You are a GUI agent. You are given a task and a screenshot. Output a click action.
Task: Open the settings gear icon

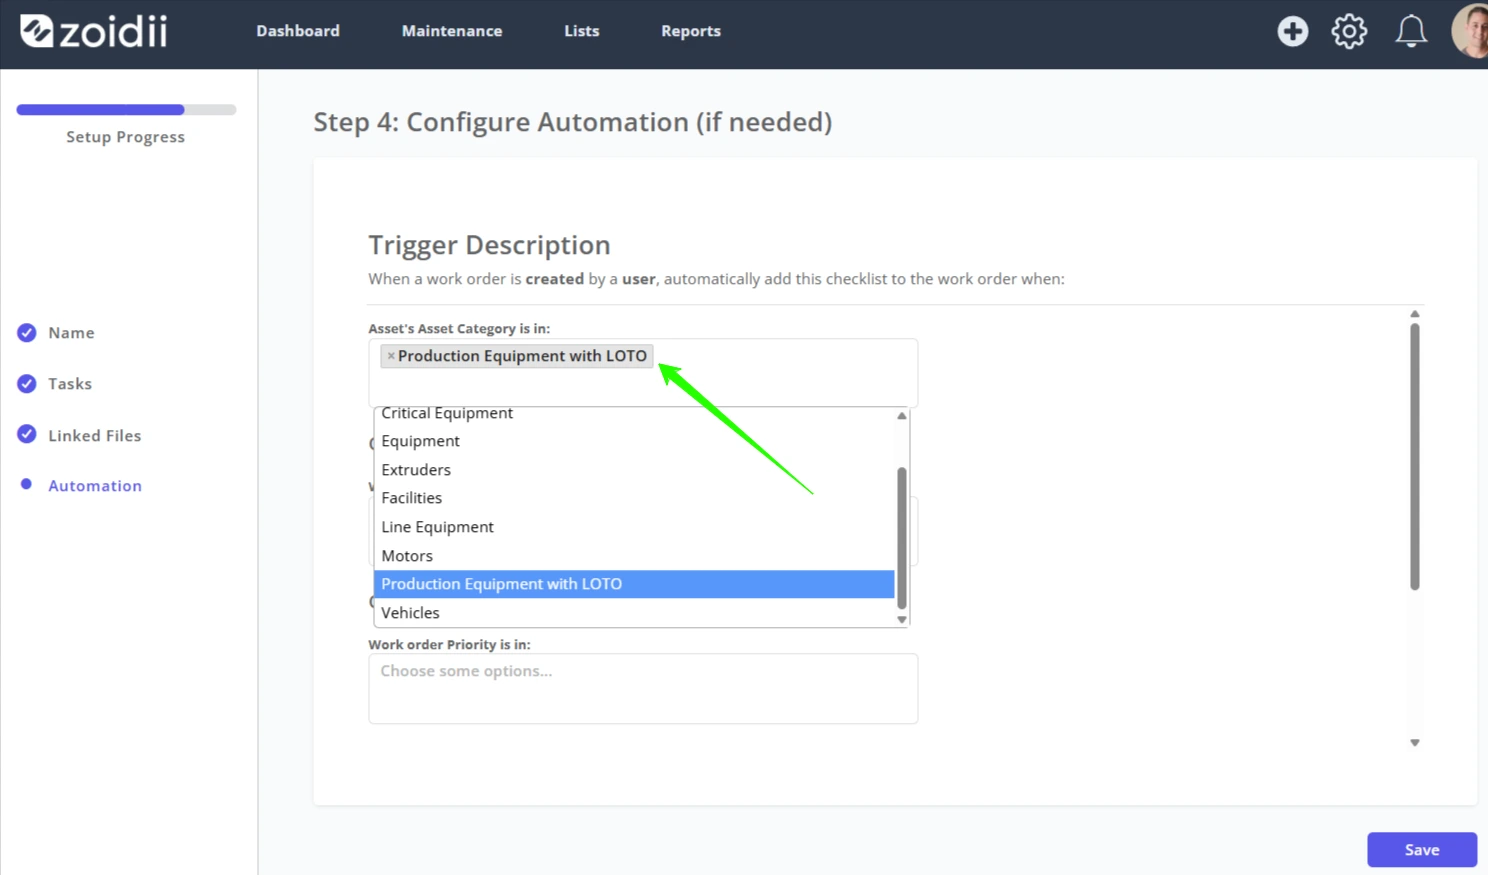[1349, 31]
